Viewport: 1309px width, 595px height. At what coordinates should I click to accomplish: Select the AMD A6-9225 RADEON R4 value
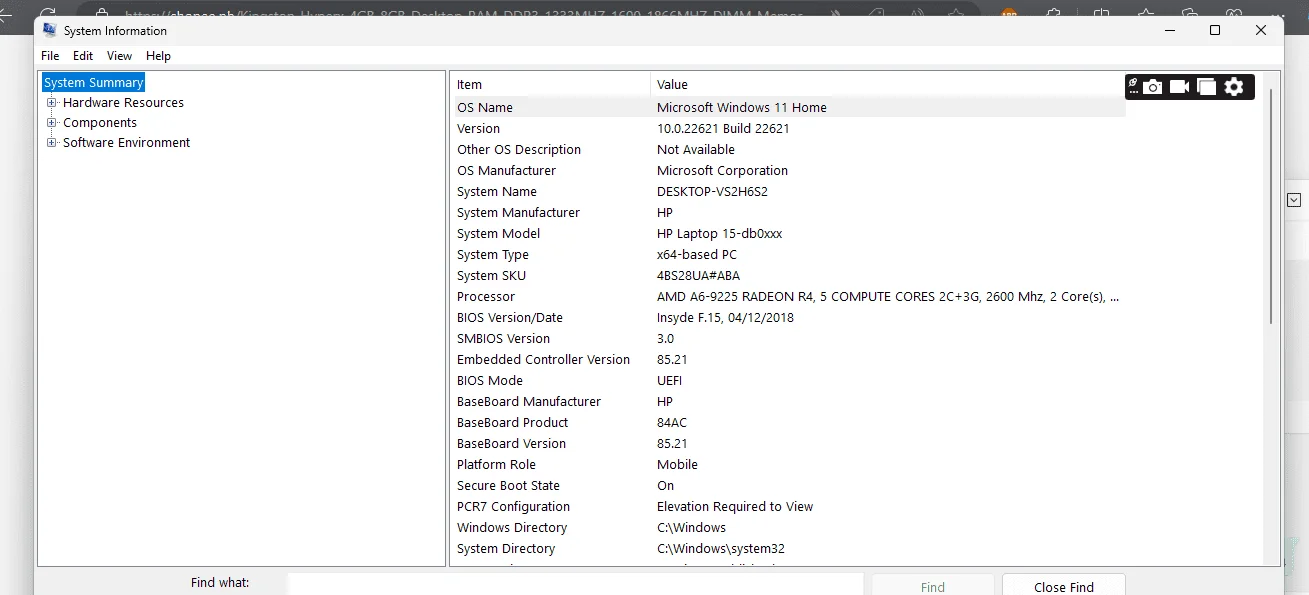[888, 296]
